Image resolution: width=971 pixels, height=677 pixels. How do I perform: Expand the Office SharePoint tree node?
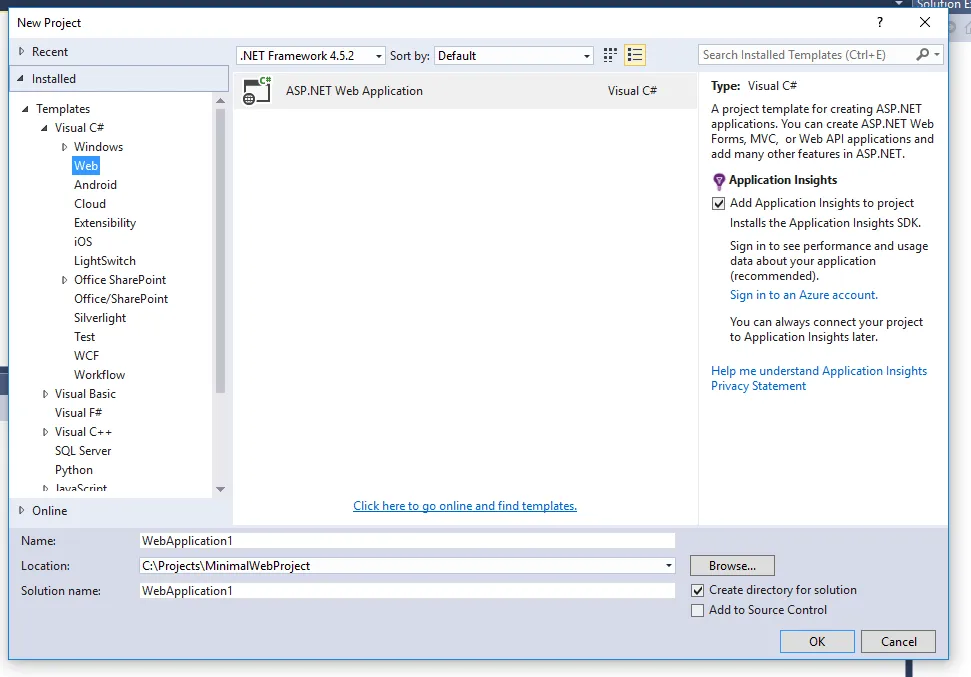pyautogui.click(x=64, y=280)
